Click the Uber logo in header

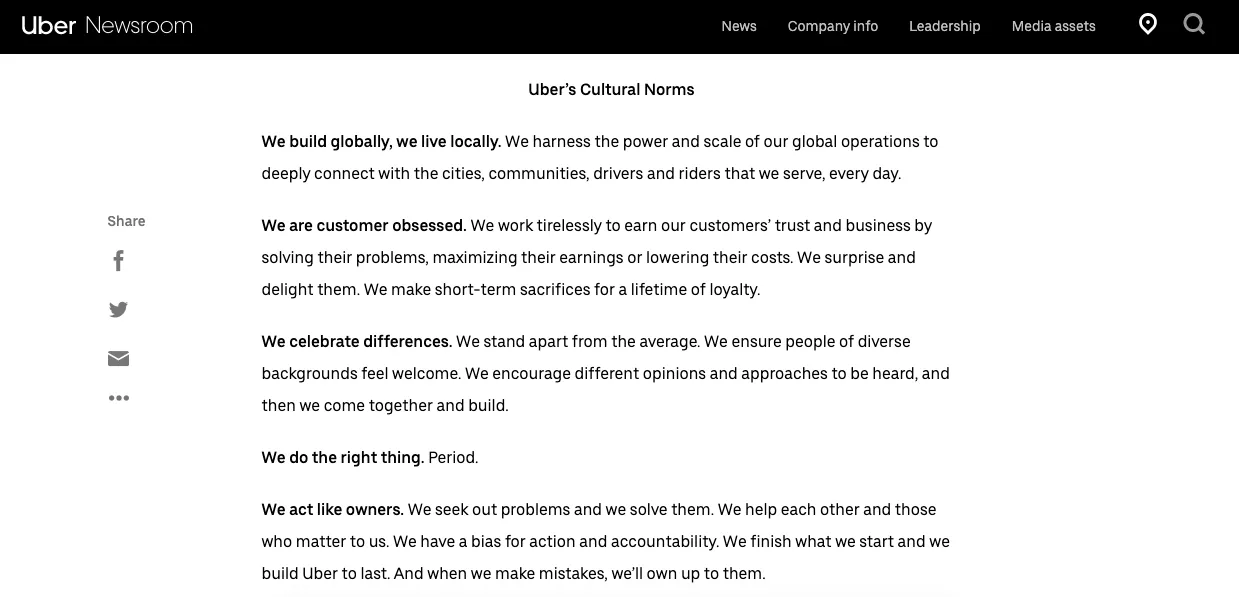coord(49,26)
